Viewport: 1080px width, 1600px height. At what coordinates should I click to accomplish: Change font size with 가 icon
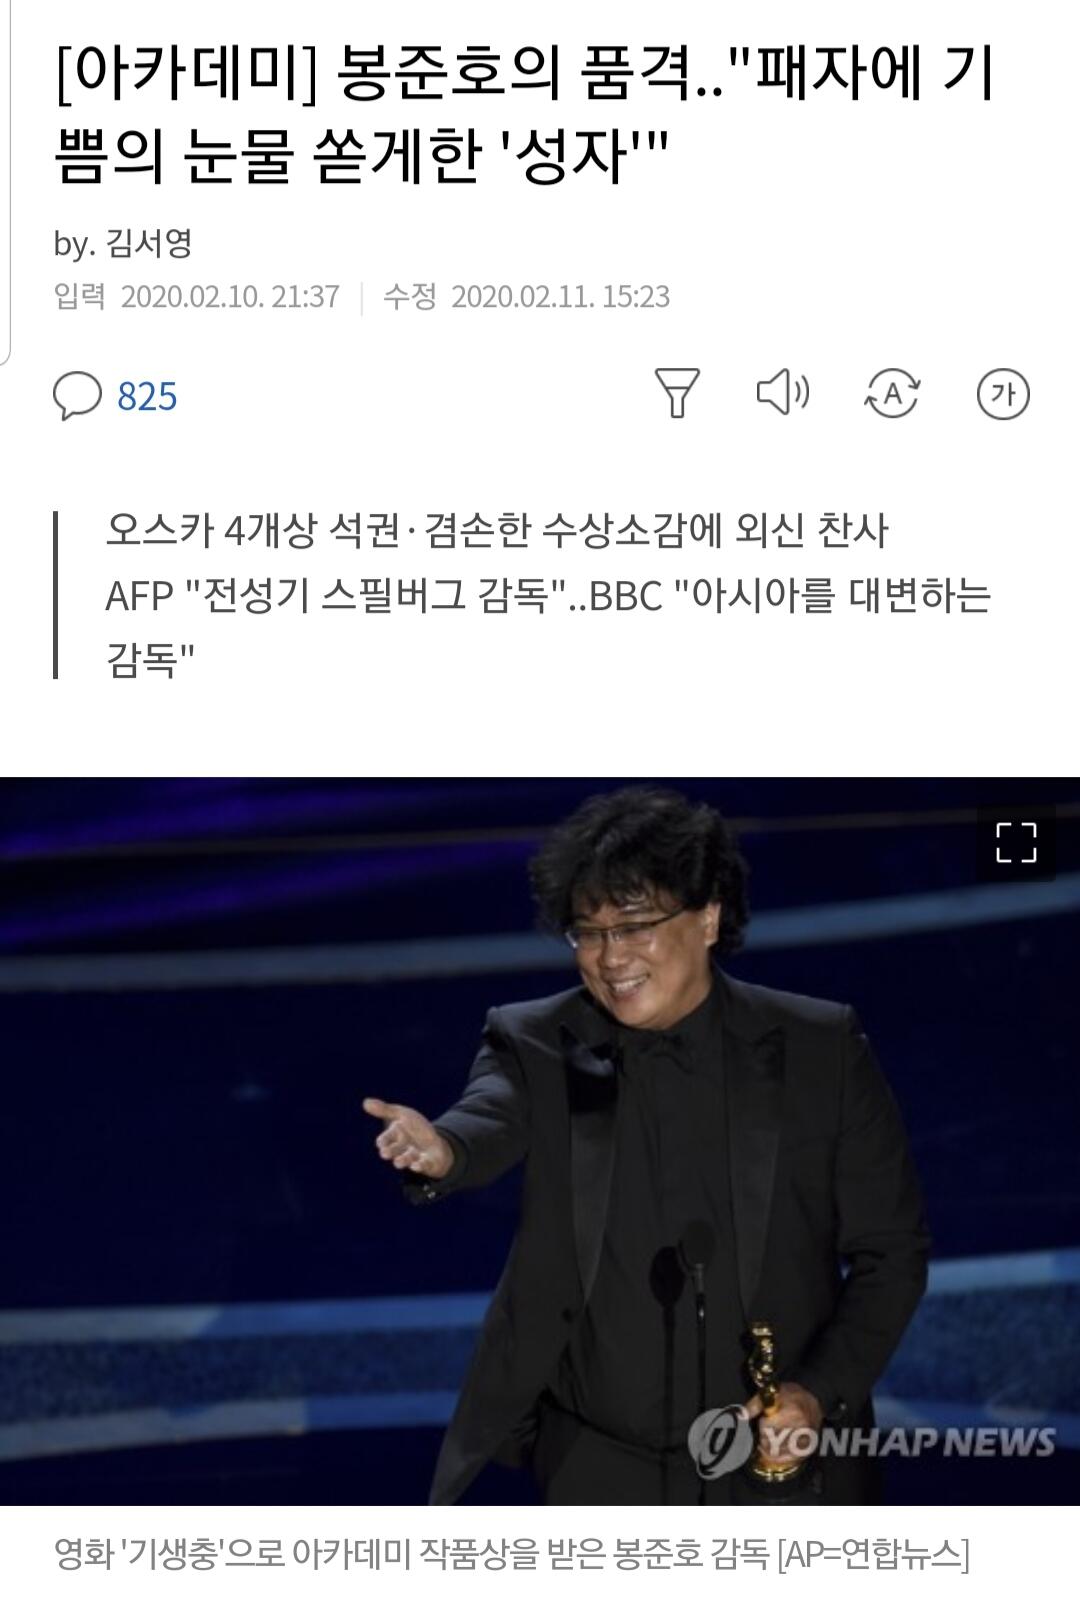[x=1003, y=393]
